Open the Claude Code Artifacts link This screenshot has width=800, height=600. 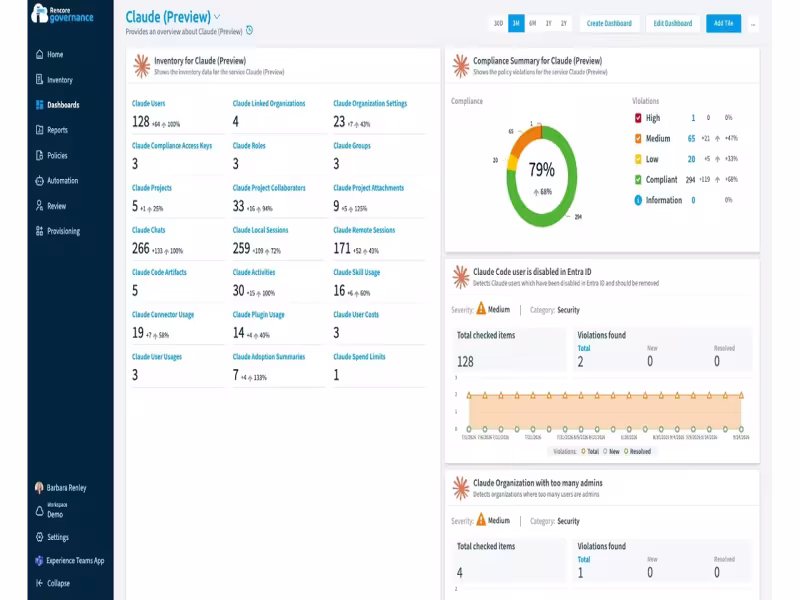tap(159, 272)
